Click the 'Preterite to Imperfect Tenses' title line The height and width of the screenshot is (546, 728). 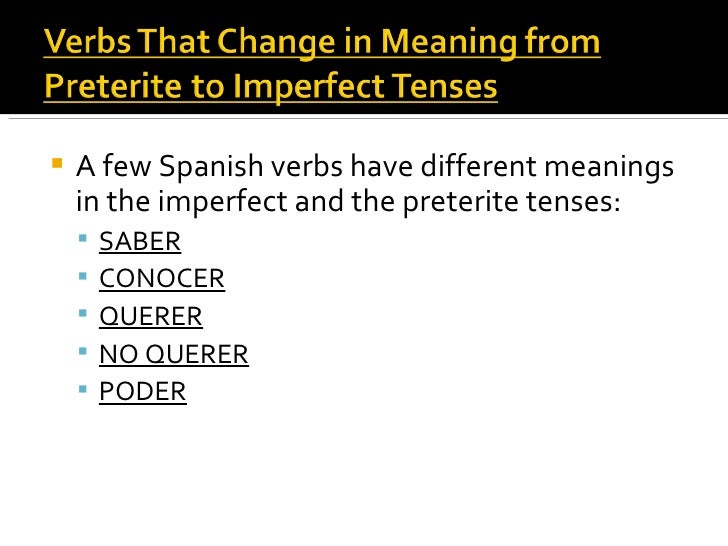click(270, 86)
